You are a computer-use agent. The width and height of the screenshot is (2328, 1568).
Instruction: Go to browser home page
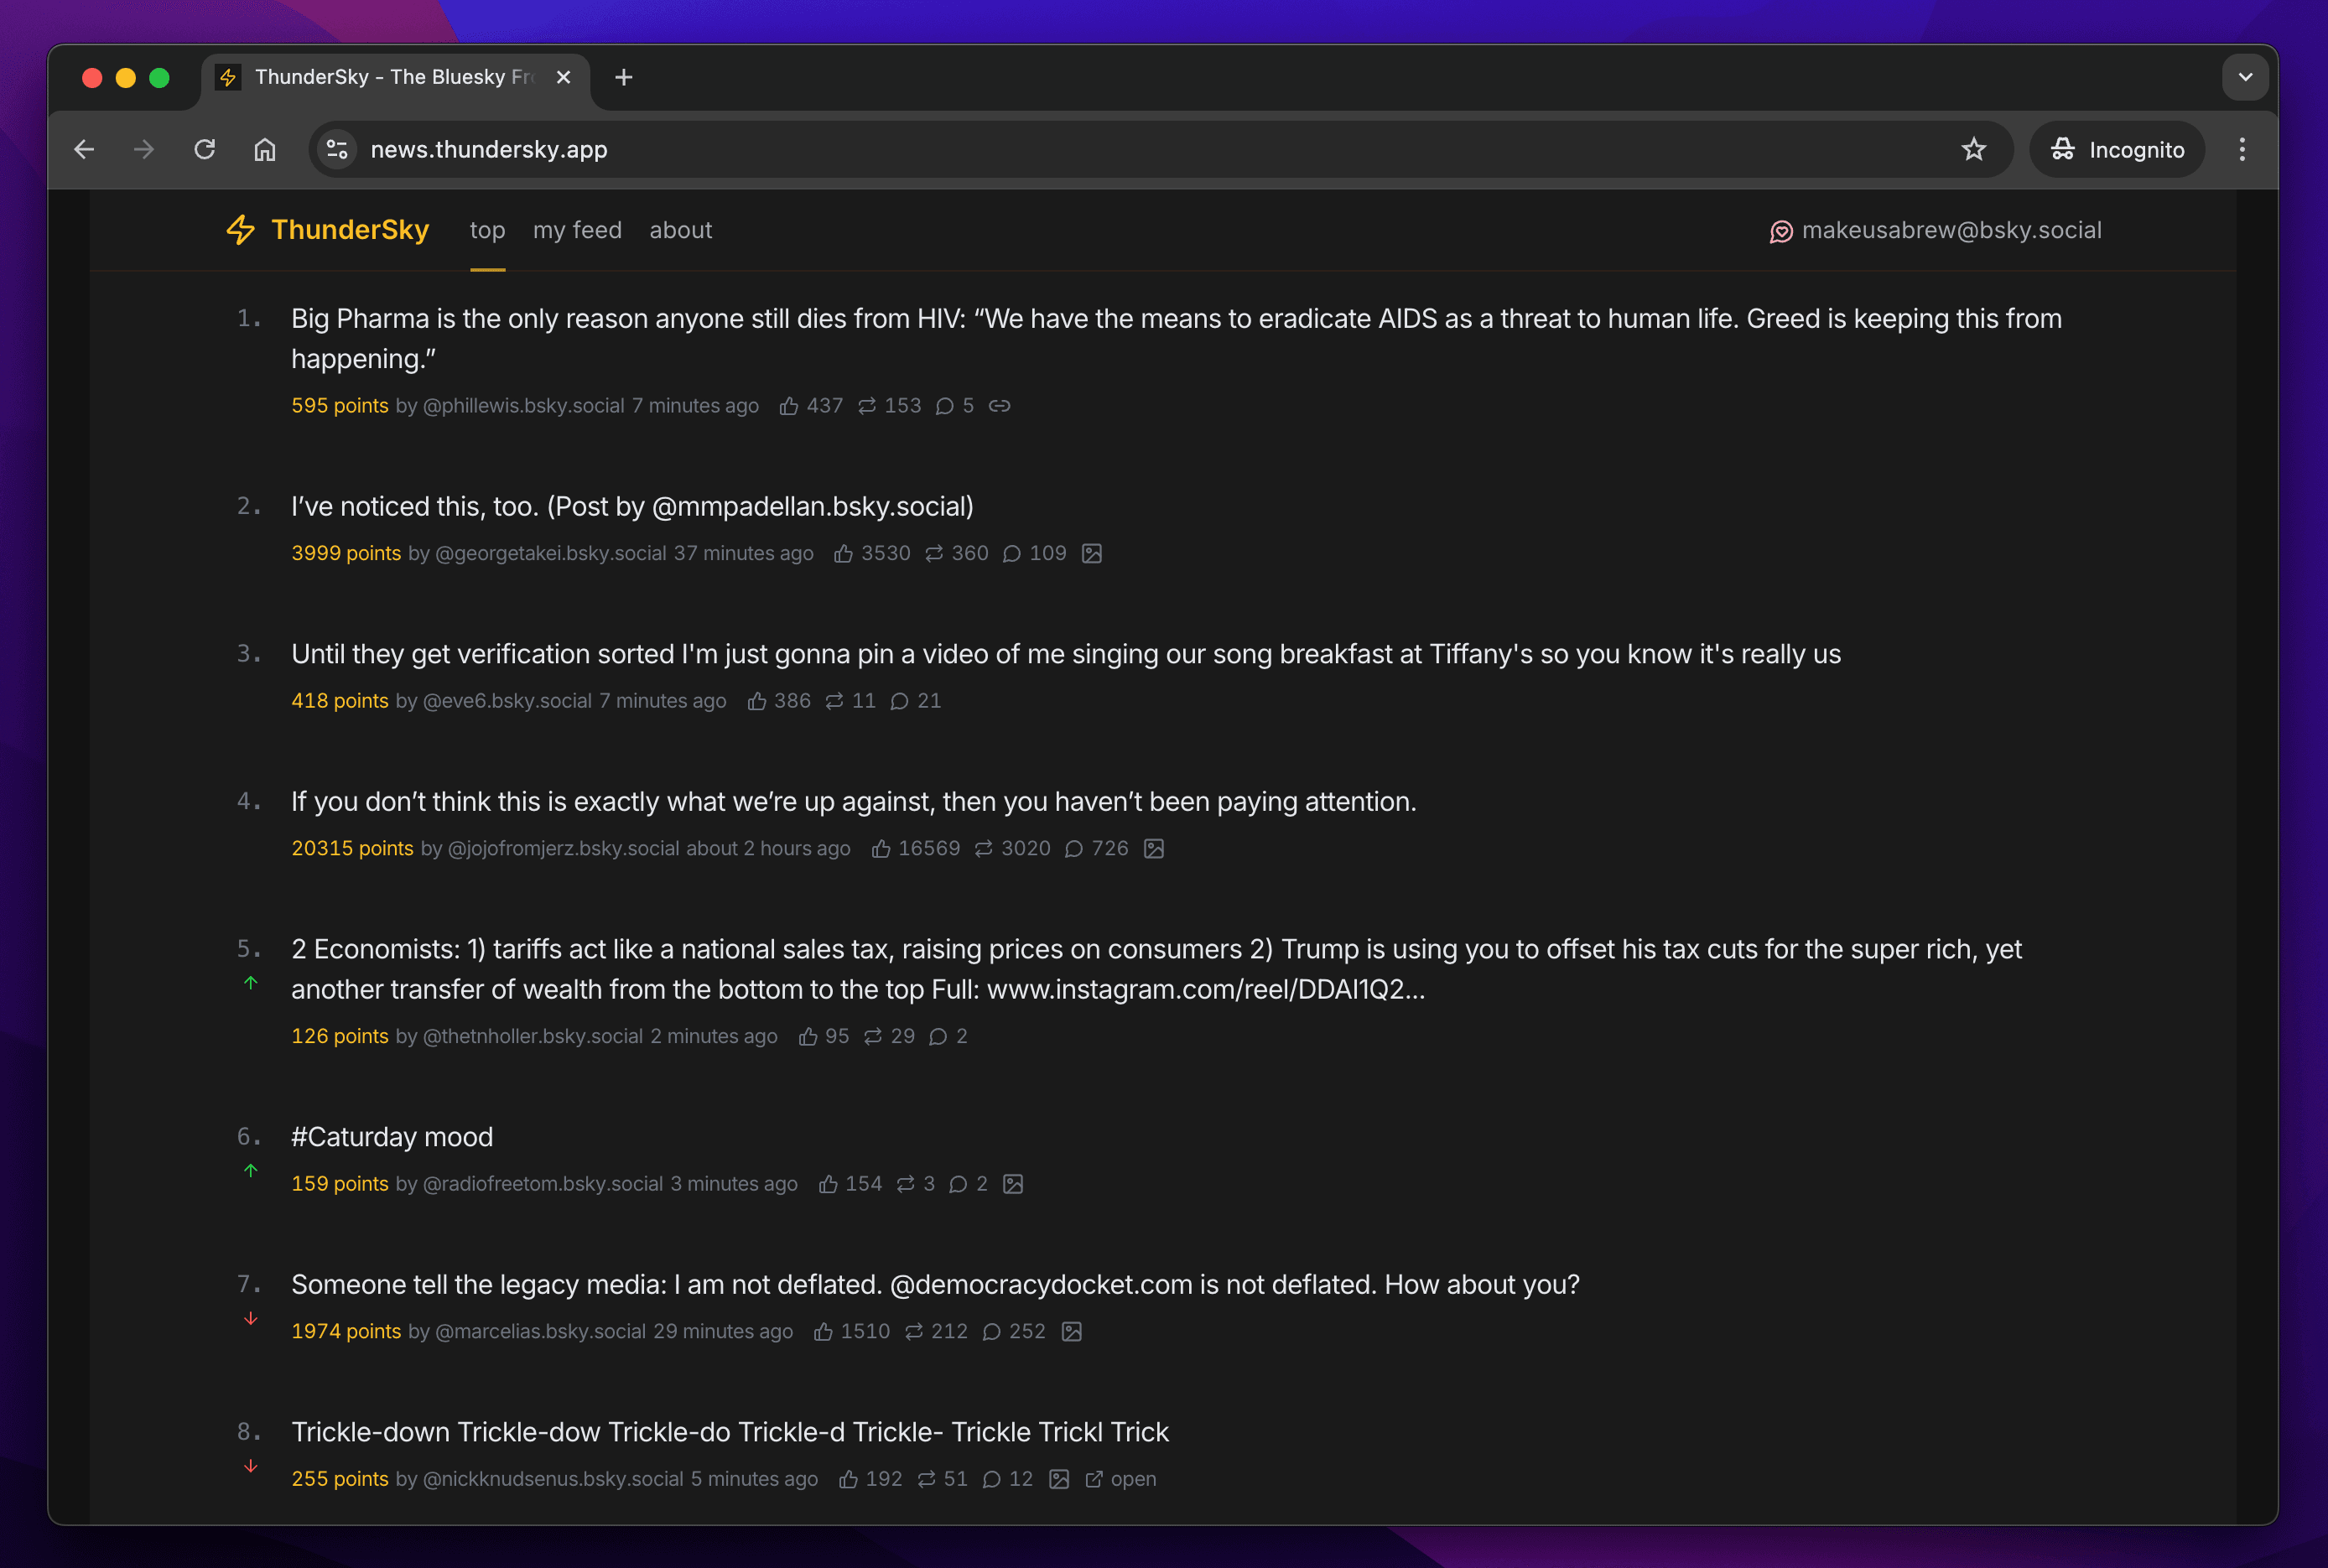(265, 150)
